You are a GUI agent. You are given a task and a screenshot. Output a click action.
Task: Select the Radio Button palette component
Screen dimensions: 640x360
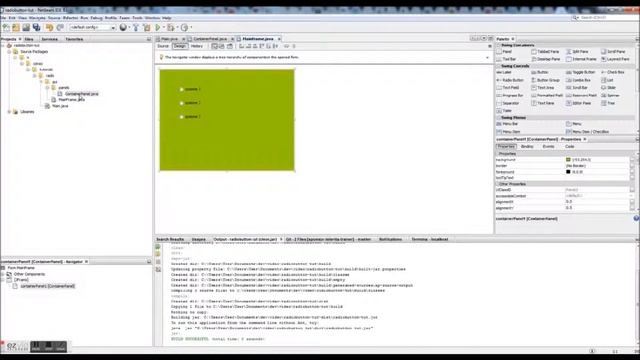(x=510, y=80)
